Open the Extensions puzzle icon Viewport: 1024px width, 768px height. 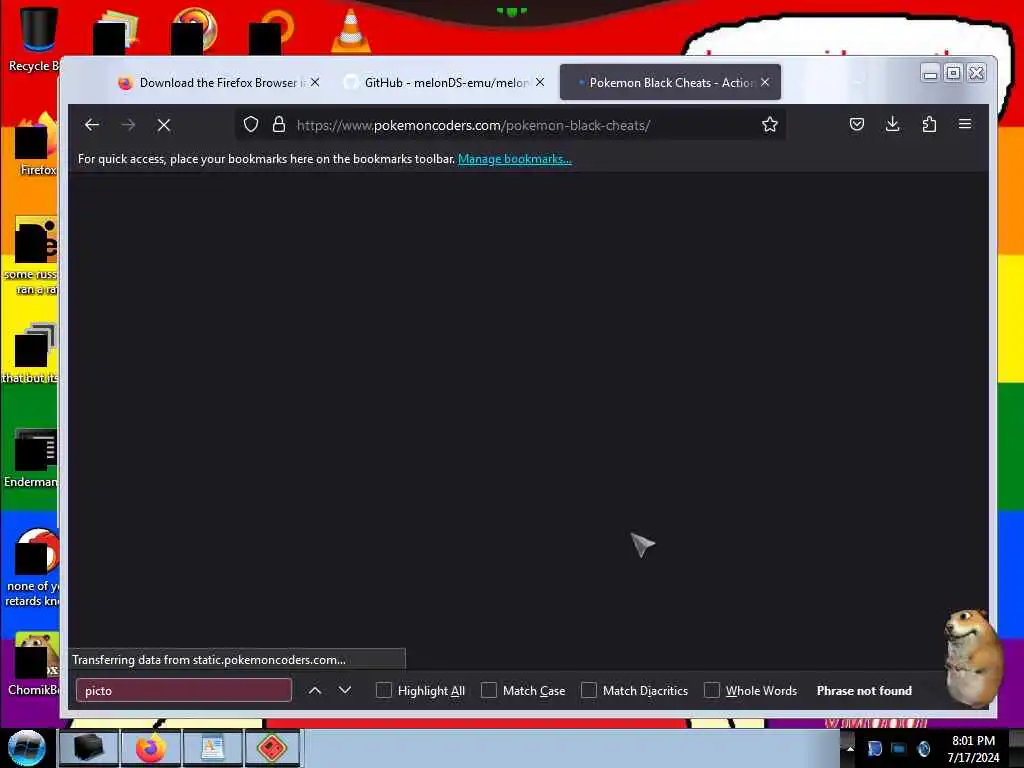point(929,124)
